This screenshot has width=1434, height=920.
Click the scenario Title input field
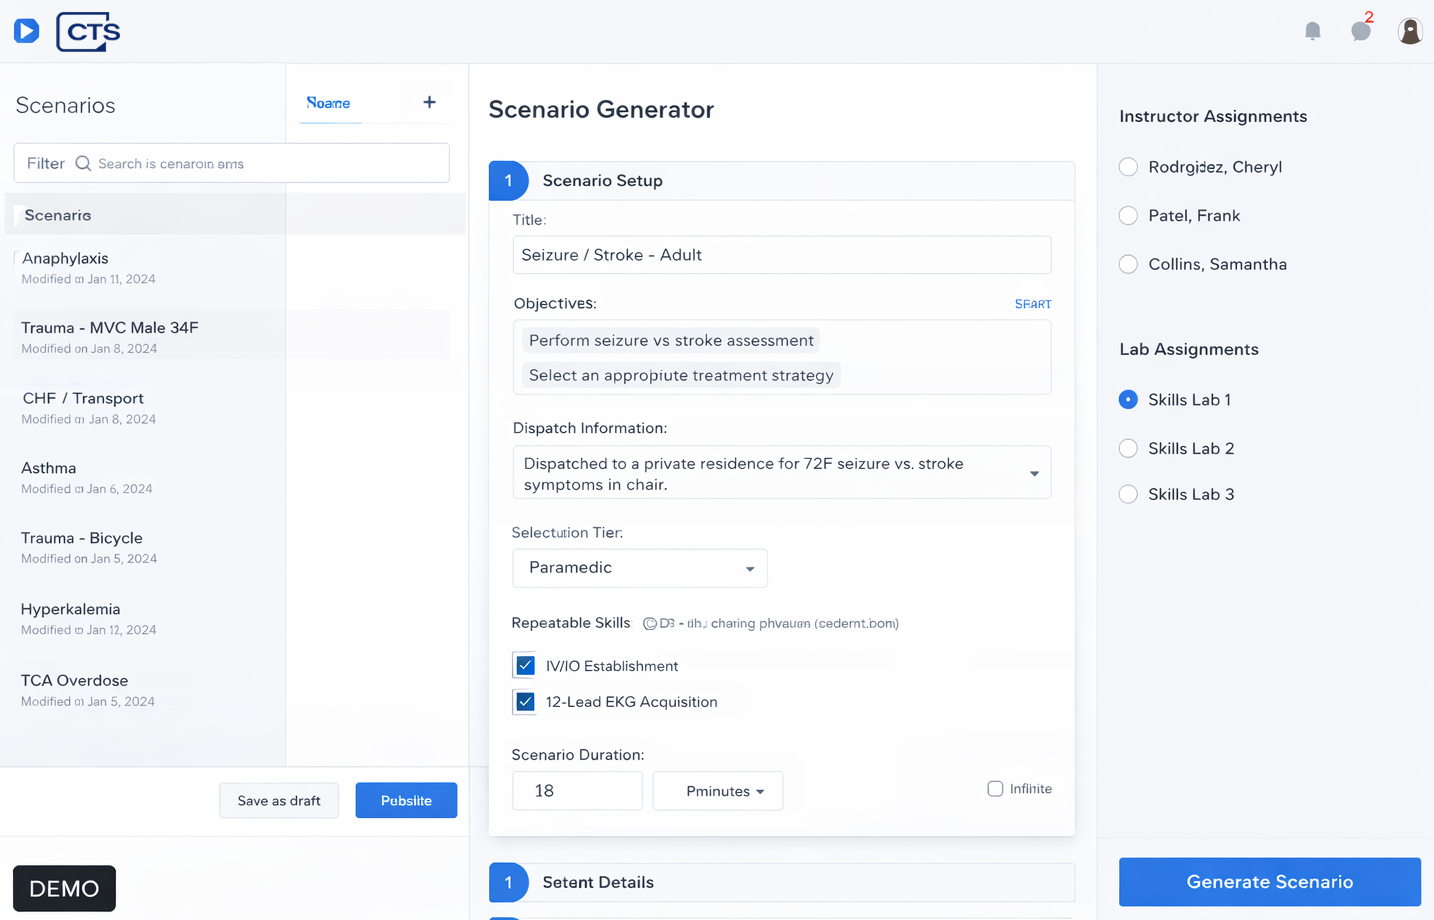(x=782, y=255)
